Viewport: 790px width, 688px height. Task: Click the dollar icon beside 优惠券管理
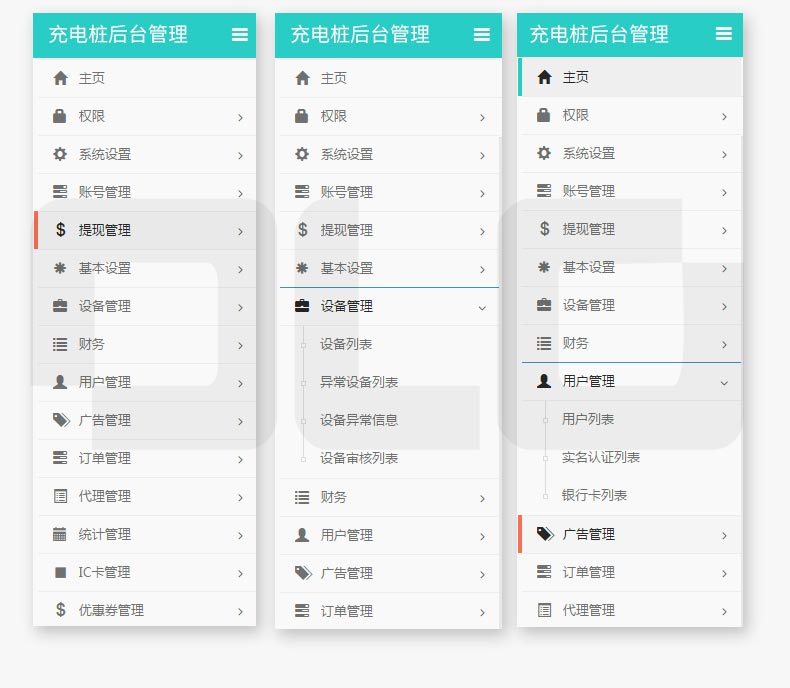click(60, 610)
